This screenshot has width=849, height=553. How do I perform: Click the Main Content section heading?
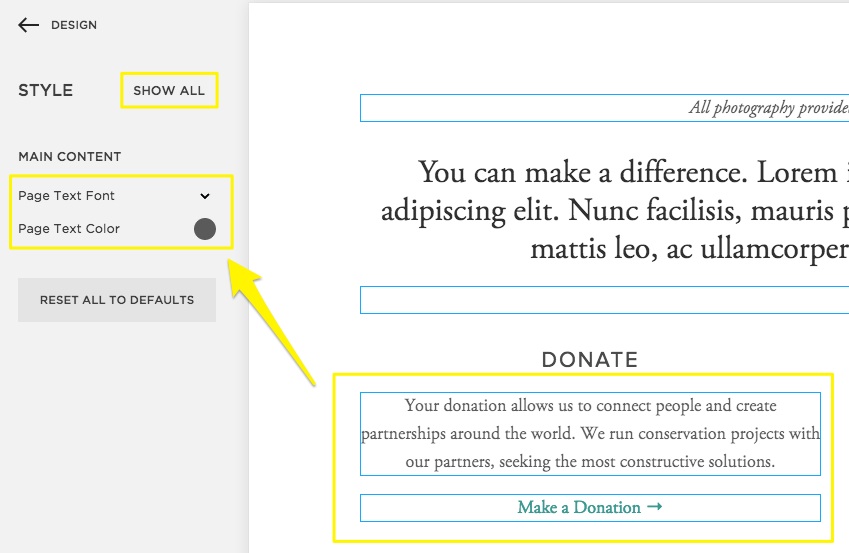(x=70, y=157)
